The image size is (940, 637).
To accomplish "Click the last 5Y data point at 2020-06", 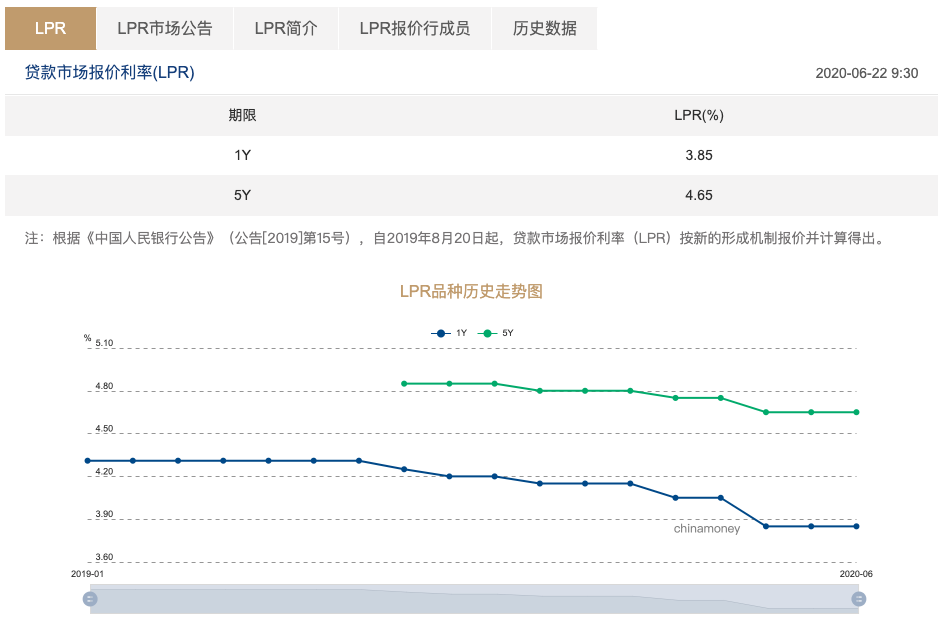I will [856, 412].
